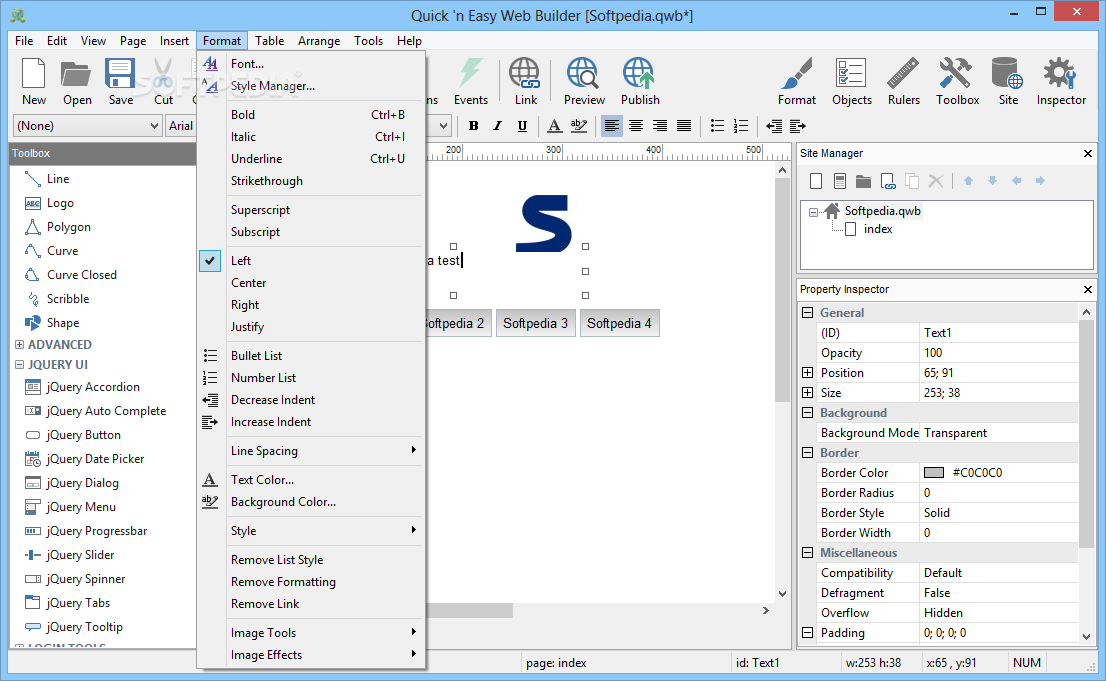
Task: Click the Objects toolbar icon
Action: (851, 73)
